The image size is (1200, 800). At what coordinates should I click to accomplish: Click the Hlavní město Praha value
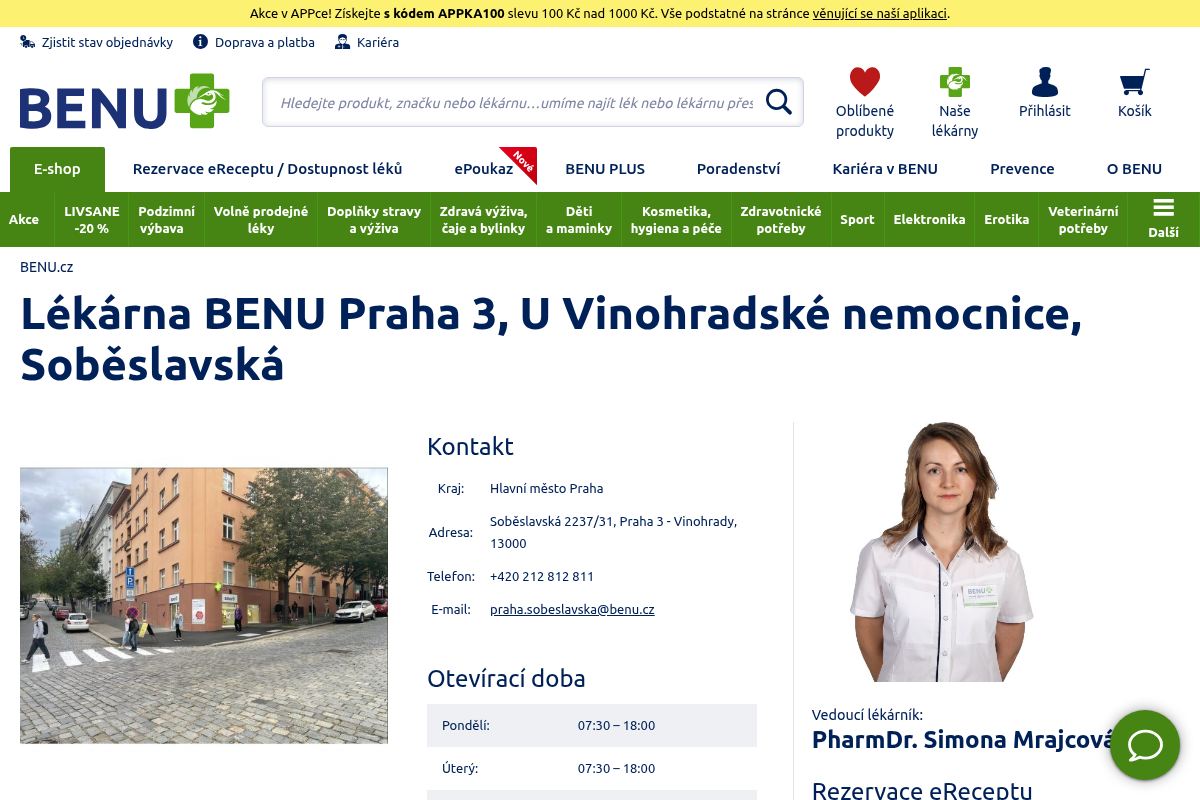point(547,489)
